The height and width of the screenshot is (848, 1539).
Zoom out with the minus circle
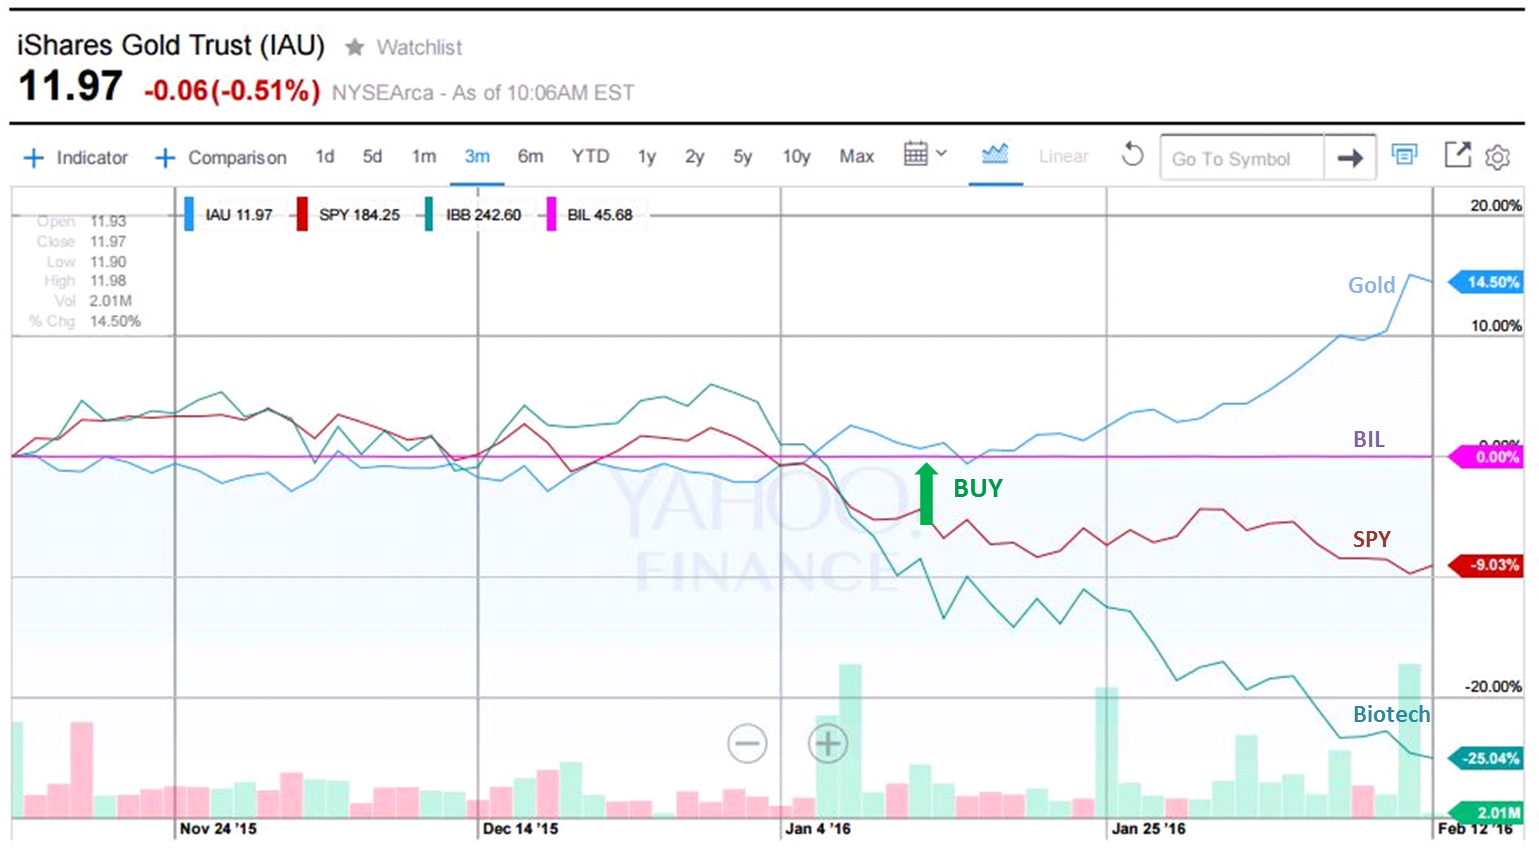(x=747, y=743)
